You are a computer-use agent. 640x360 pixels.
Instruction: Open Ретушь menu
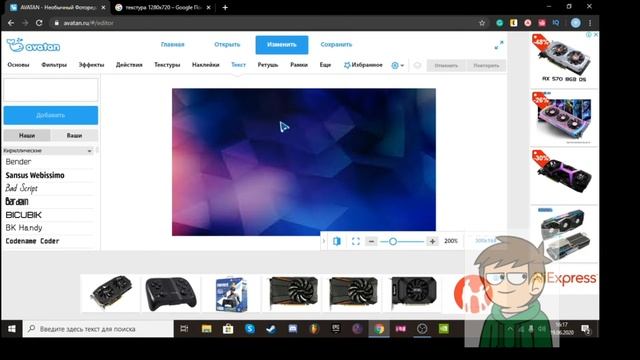point(268,65)
